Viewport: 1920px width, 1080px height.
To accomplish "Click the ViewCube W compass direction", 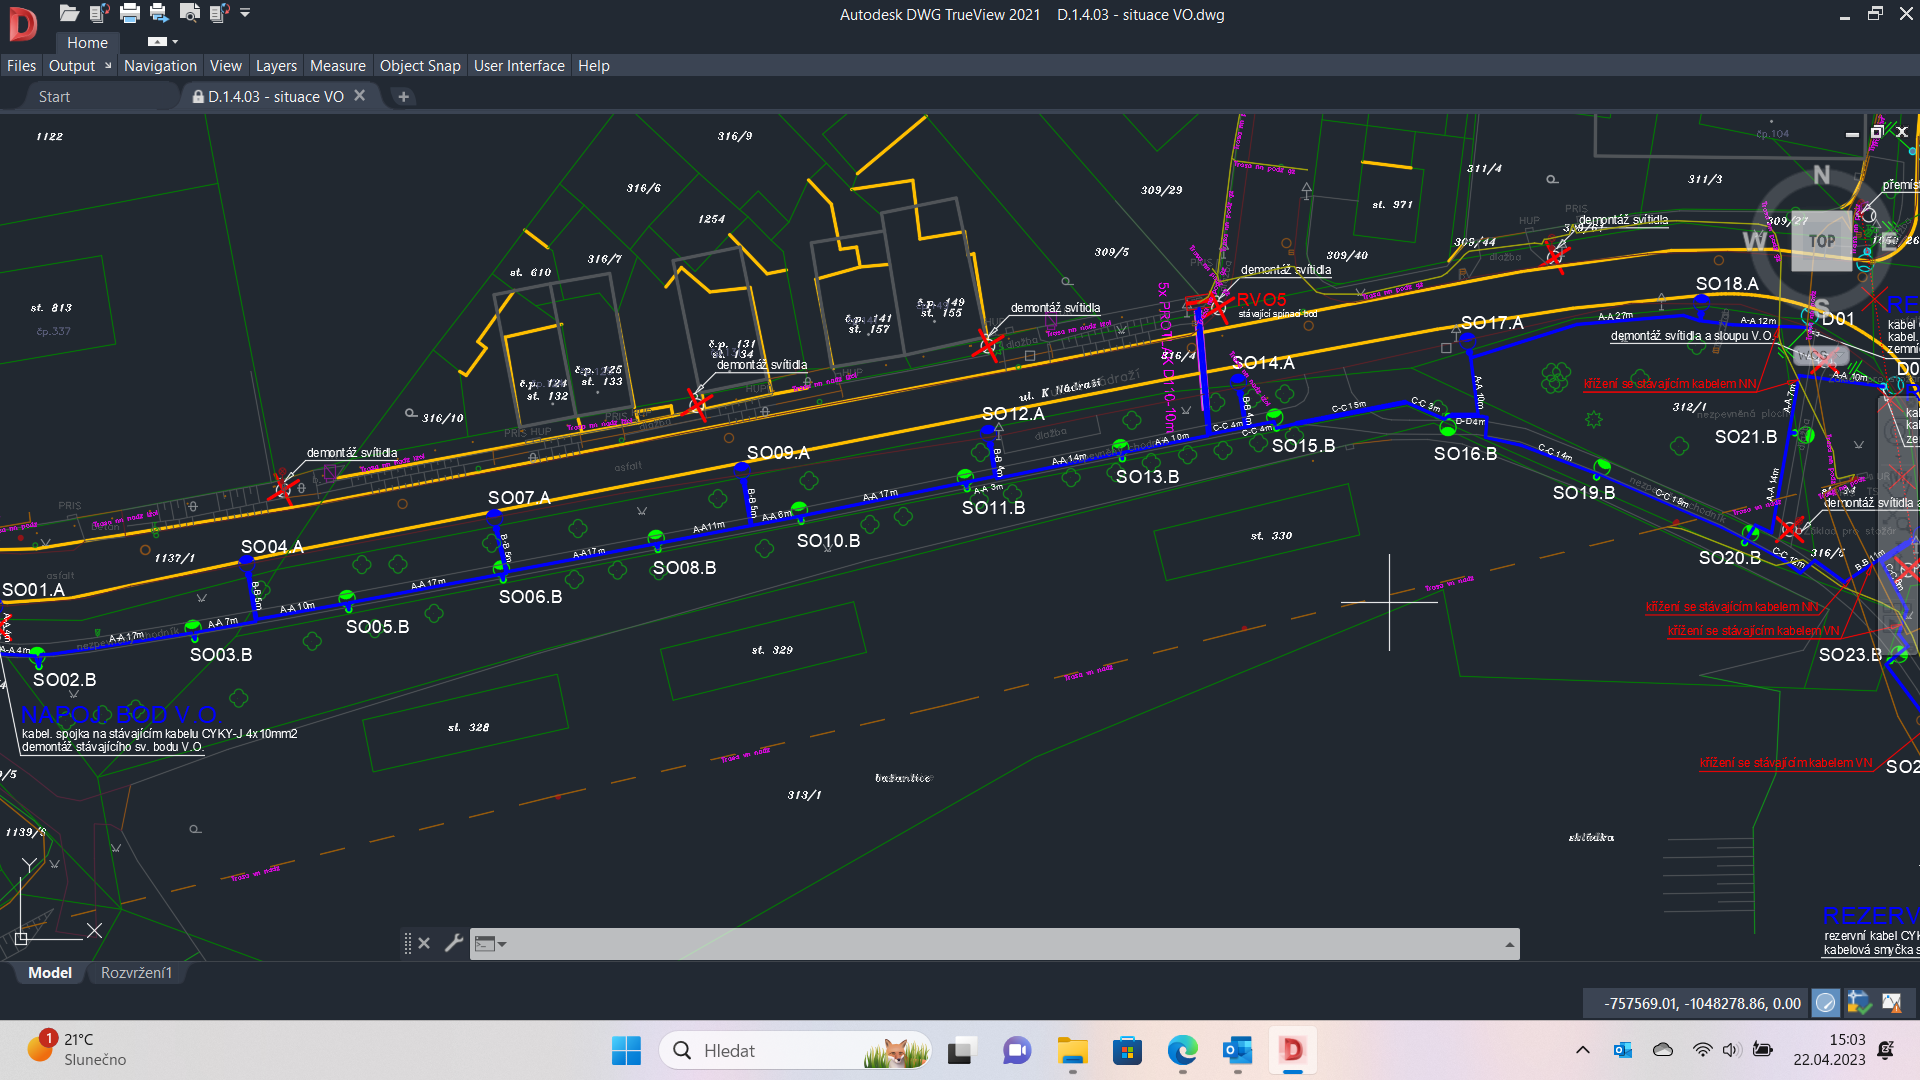I will tap(1754, 241).
